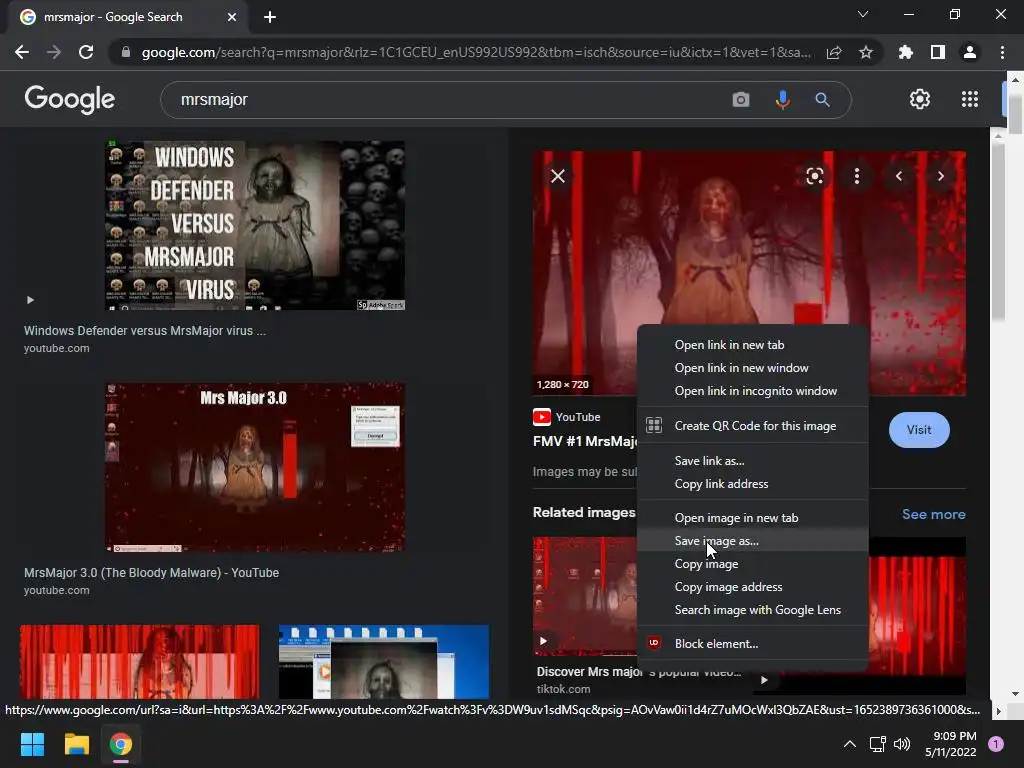This screenshot has height=768, width=1024.
Task: Open the tiktok.com related image thumbnail
Action: click(x=584, y=596)
